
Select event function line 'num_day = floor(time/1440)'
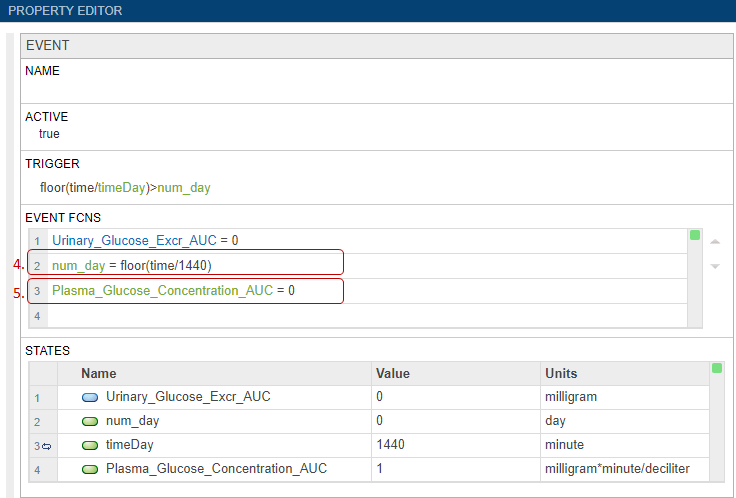[132, 264]
